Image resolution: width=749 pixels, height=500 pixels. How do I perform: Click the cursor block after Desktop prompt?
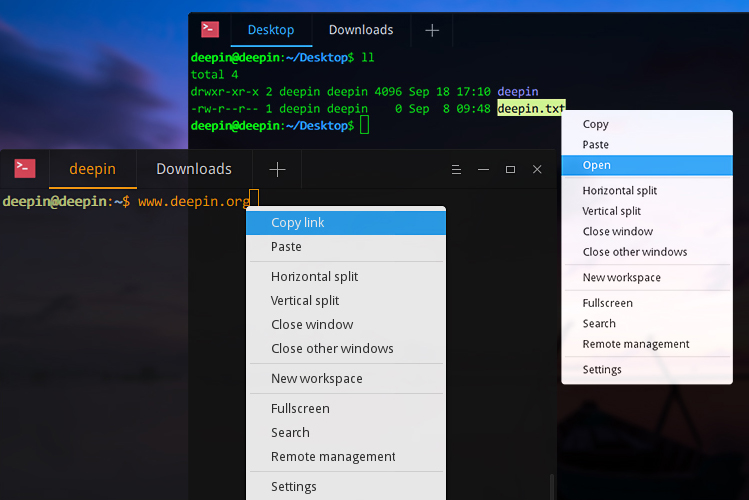364,125
